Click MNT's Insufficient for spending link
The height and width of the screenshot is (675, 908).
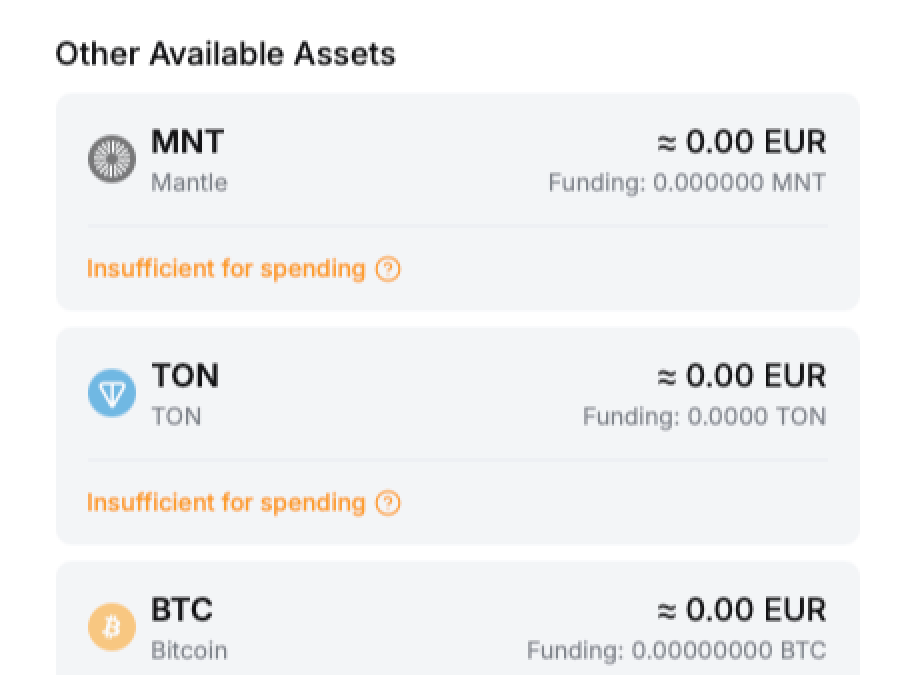(226, 269)
